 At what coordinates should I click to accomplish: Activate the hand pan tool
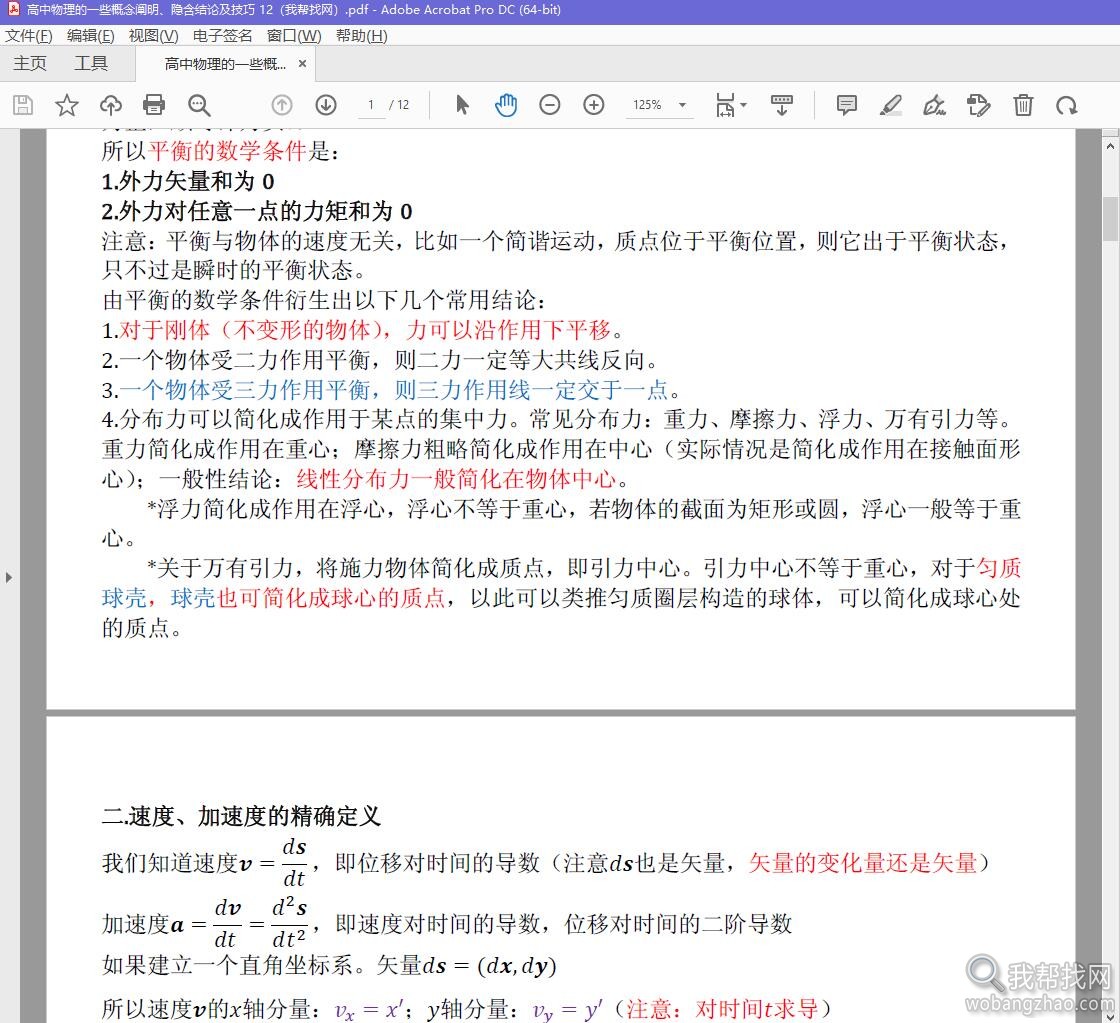[x=506, y=105]
